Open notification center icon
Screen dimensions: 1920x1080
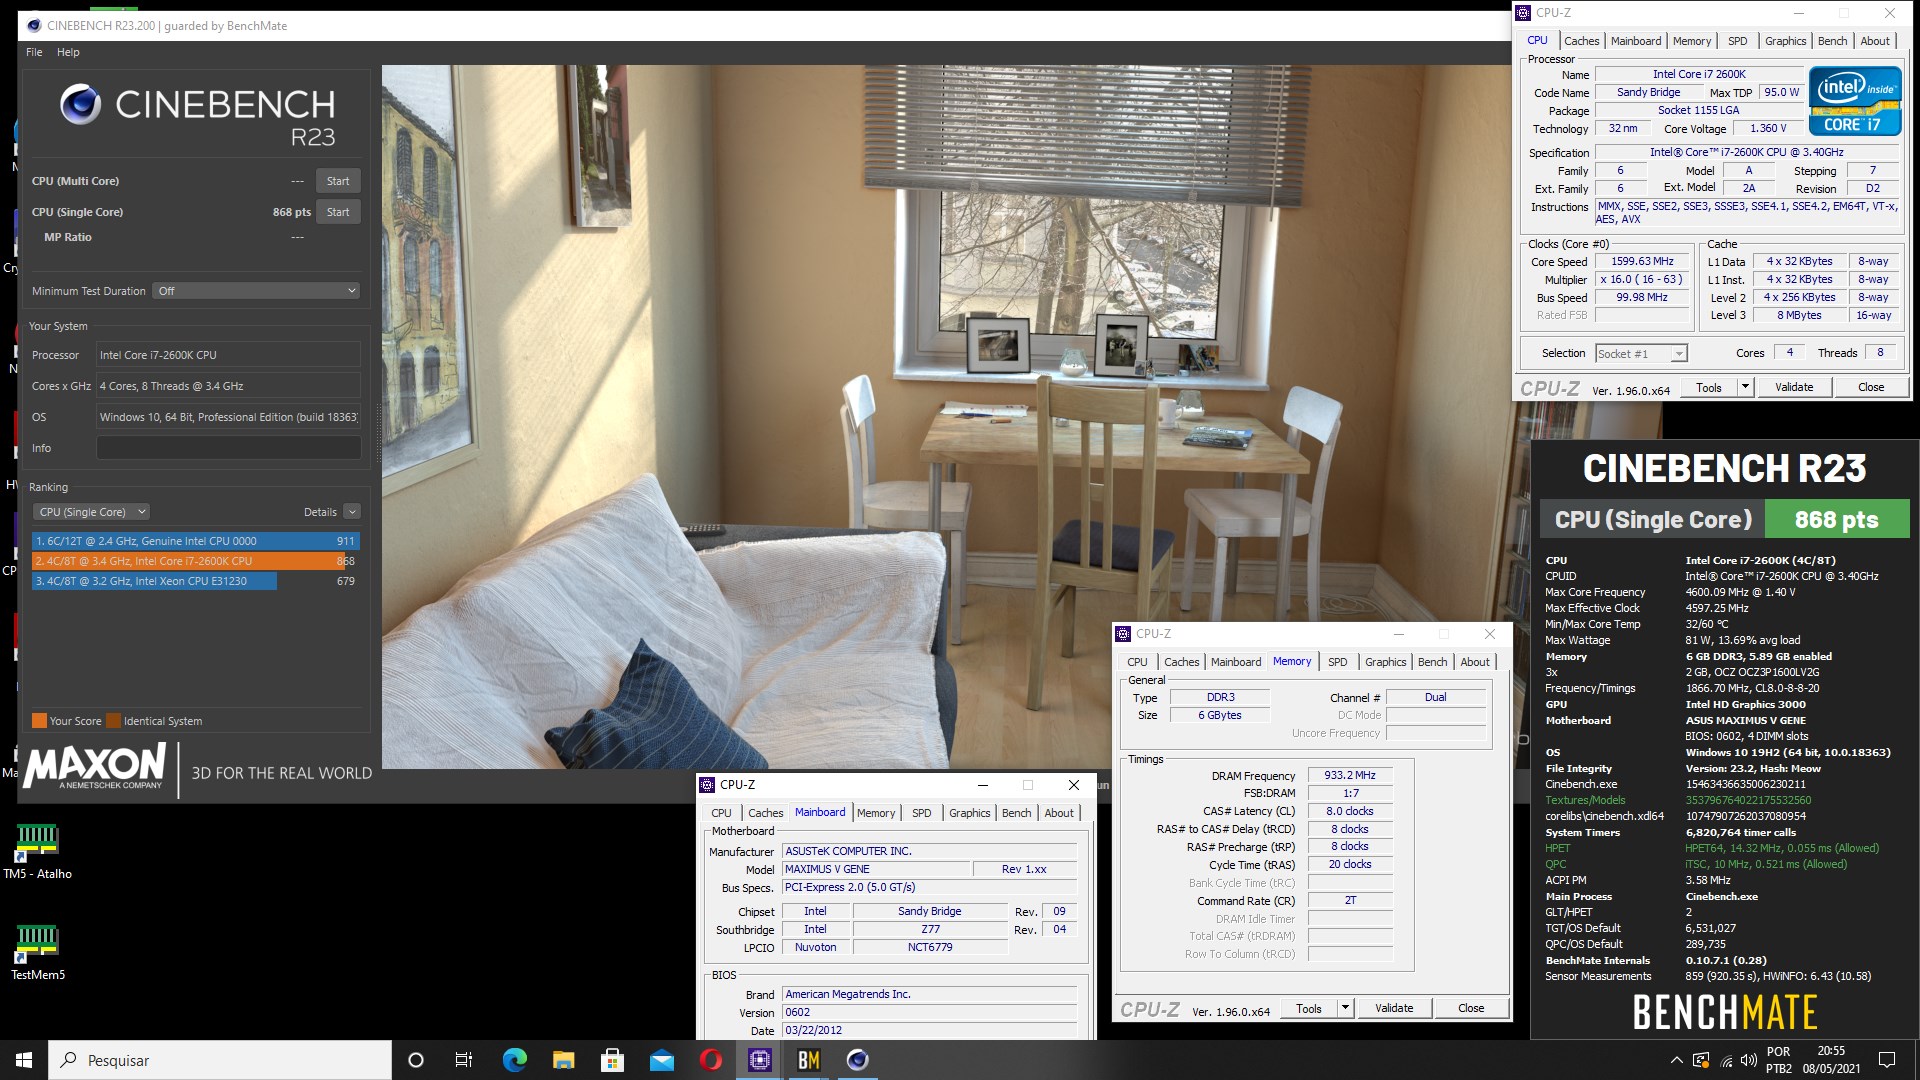coord(1887,1060)
